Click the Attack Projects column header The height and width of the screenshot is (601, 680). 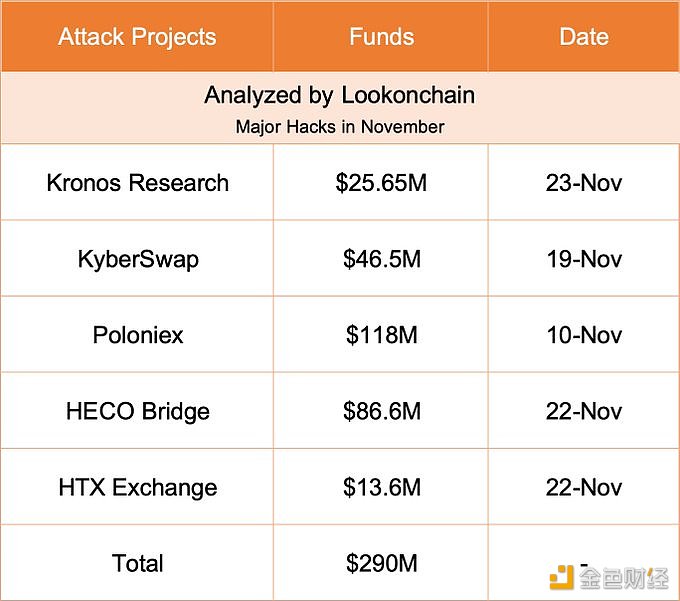click(137, 36)
